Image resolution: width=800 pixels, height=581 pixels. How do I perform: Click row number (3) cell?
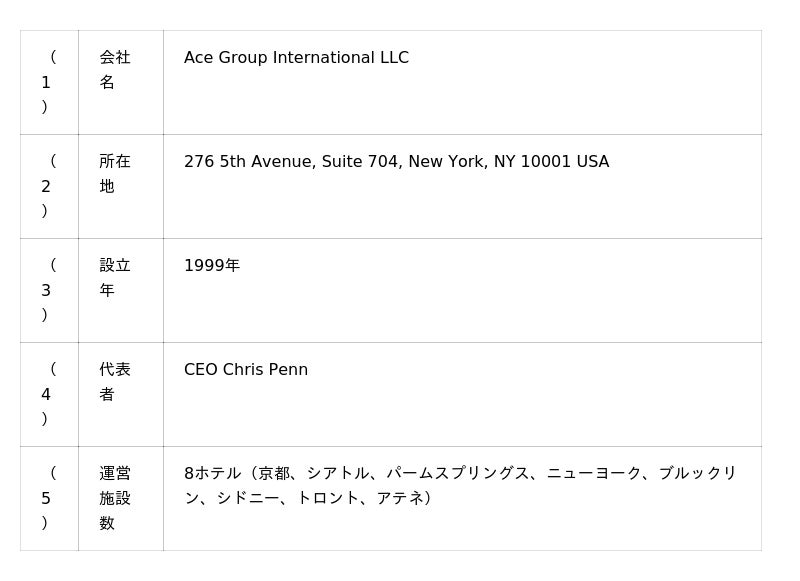tap(46, 290)
